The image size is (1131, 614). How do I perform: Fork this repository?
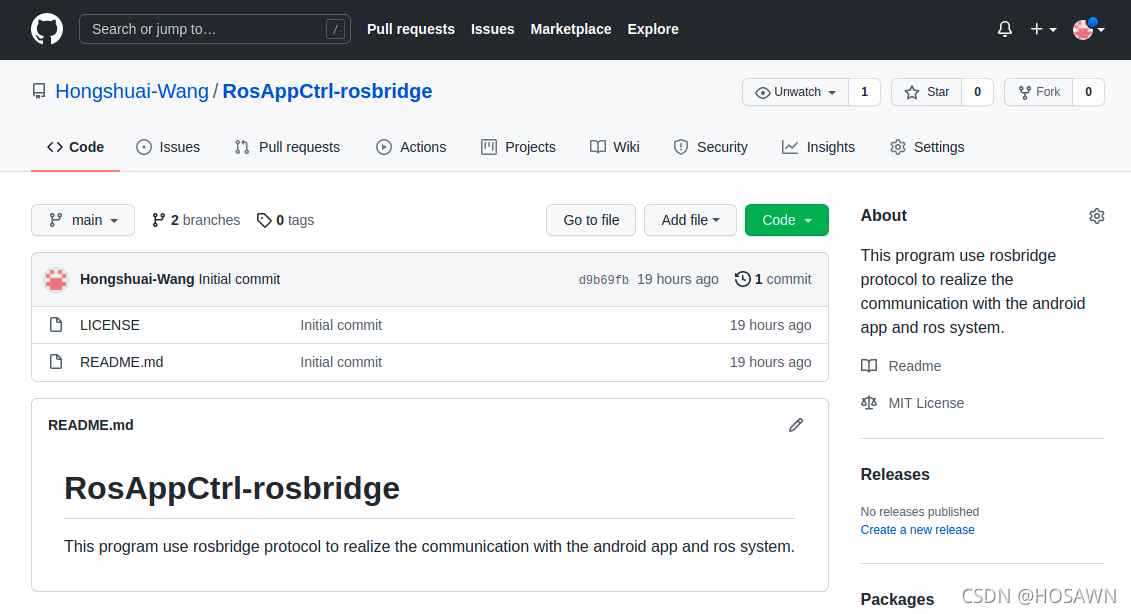coord(1039,92)
